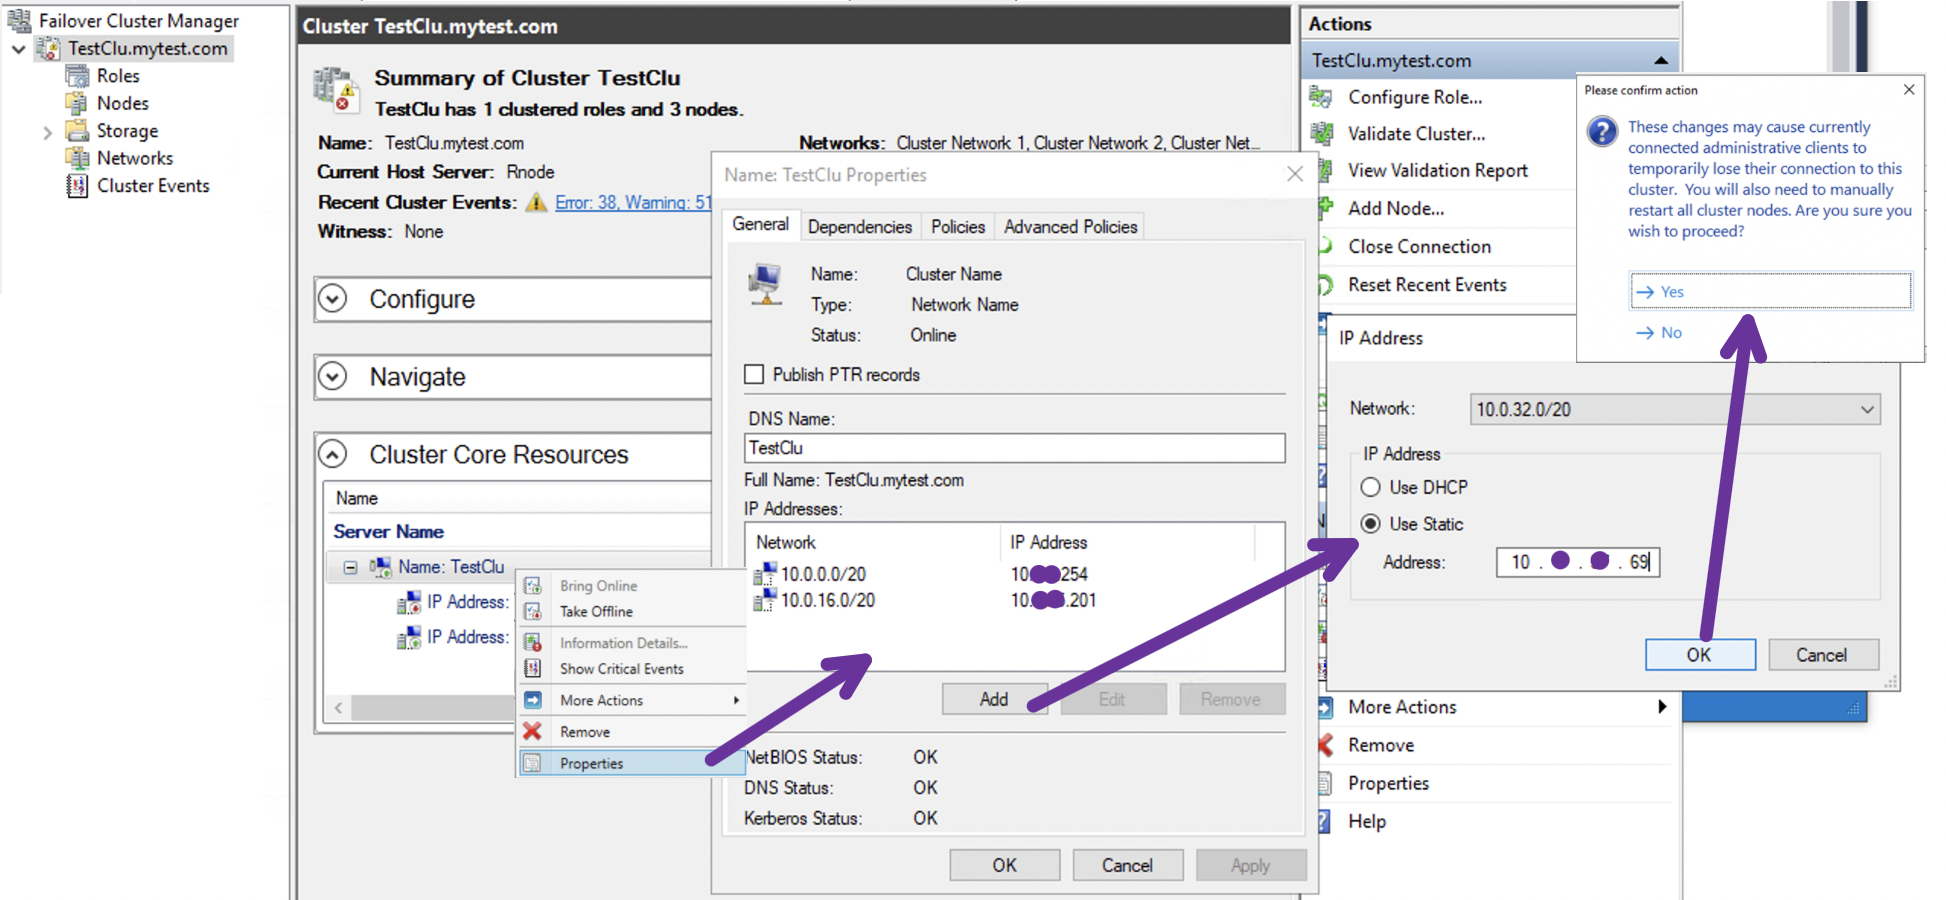Select the Use Static radio button
This screenshot has height=900, width=1946.
(x=1370, y=524)
